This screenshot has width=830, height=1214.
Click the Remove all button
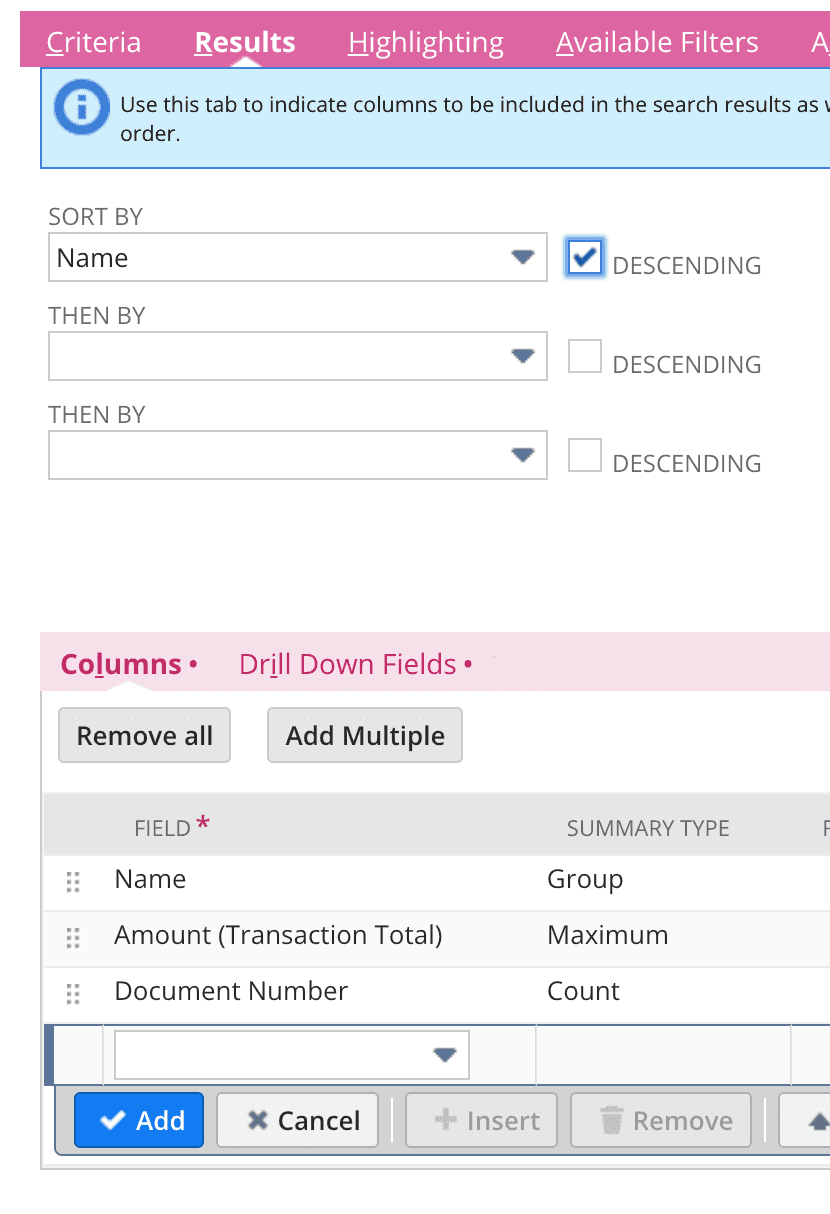[144, 735]
